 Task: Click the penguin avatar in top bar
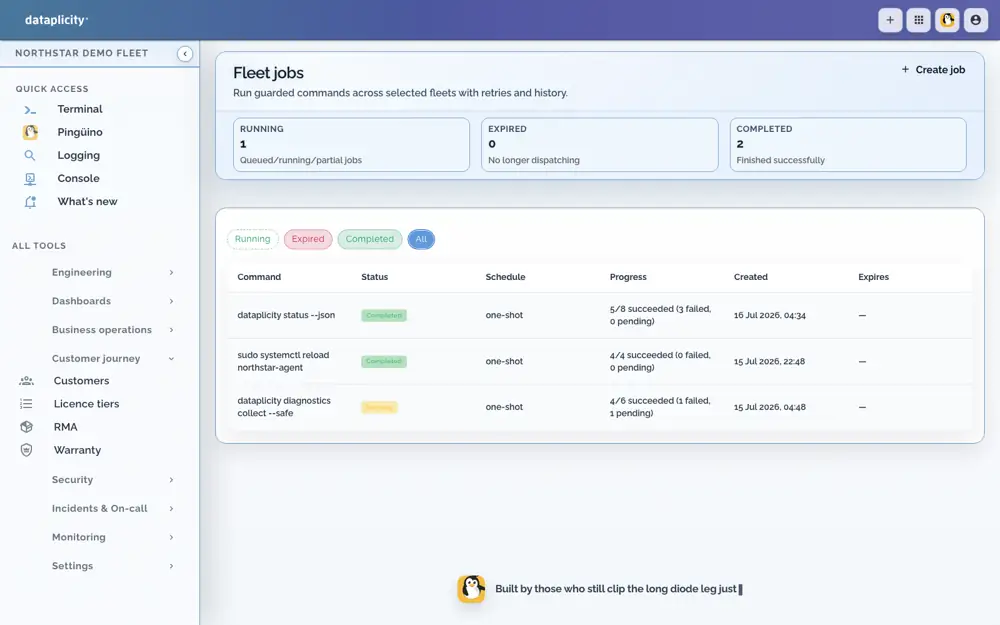(947, 20)
